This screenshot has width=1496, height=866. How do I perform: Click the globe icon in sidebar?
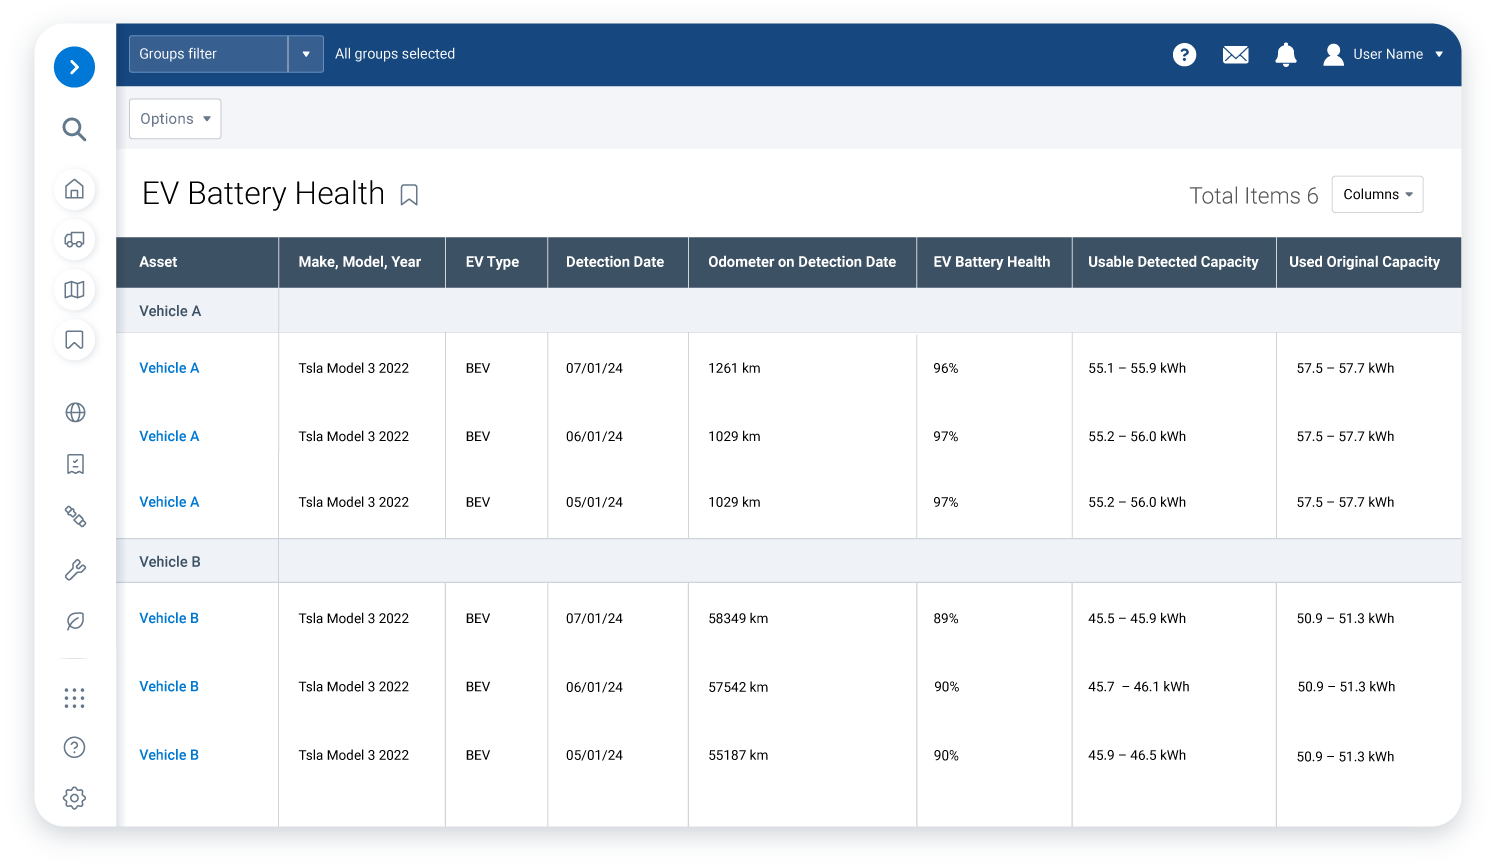pyautogui.click(x=74, y=412)
